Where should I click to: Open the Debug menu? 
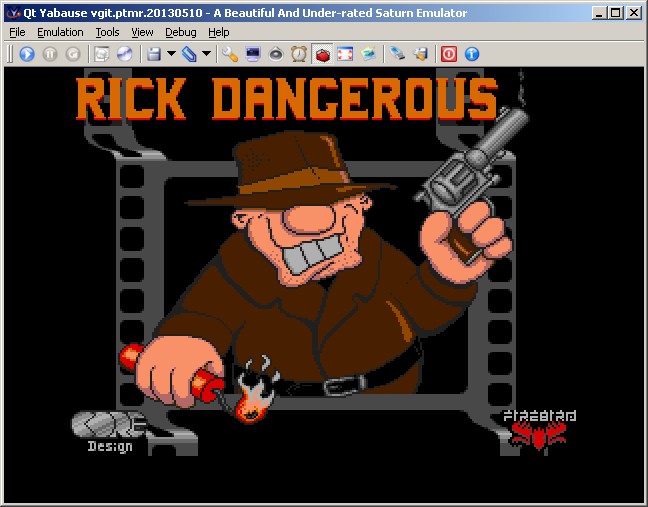click(181, 32)
